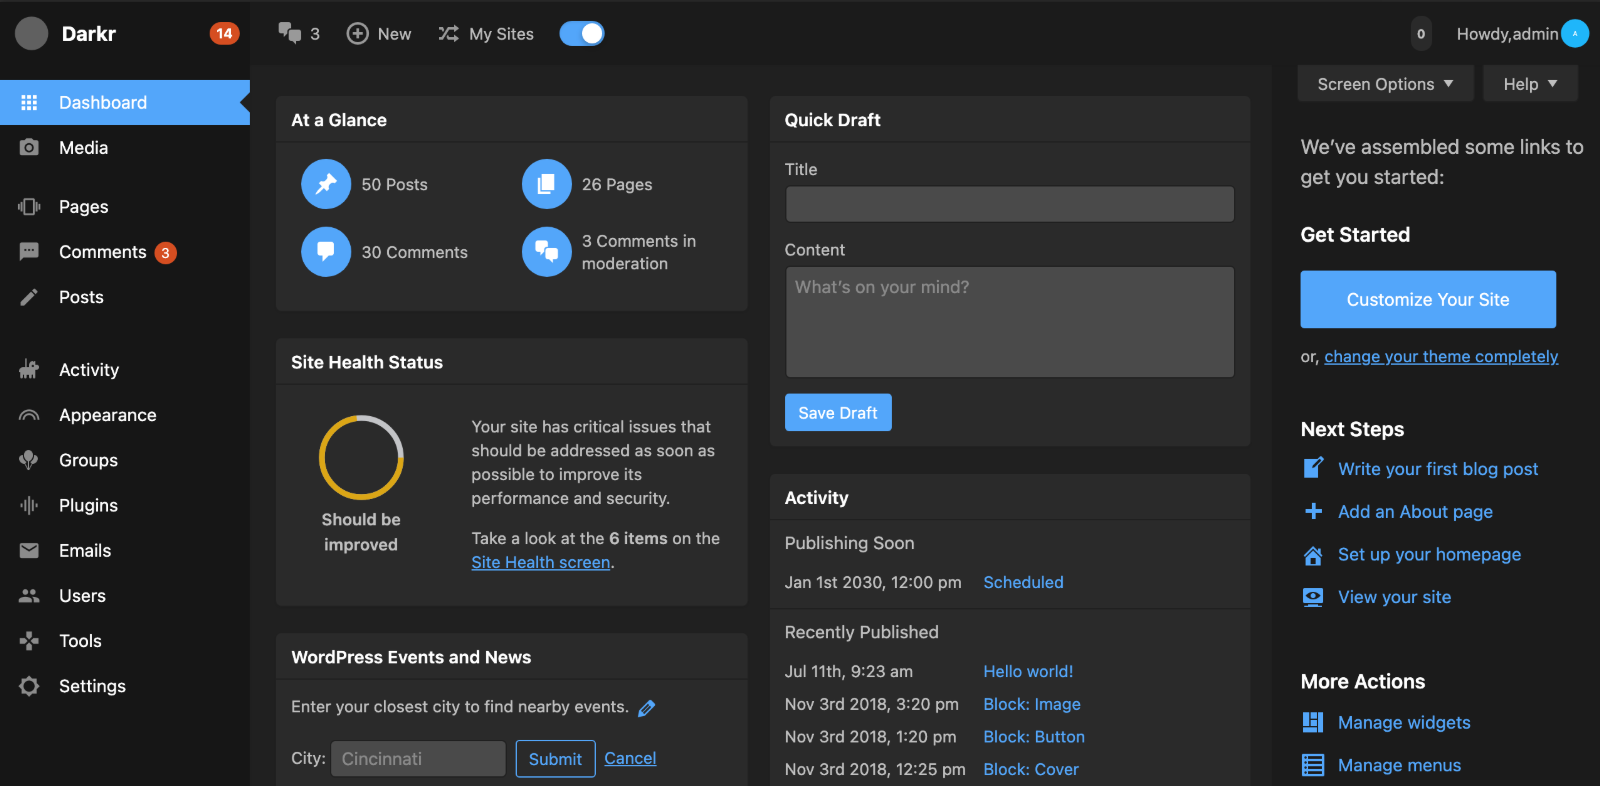Open the Settings menu item
The image size is (1600, 786).
coord(125,686)
